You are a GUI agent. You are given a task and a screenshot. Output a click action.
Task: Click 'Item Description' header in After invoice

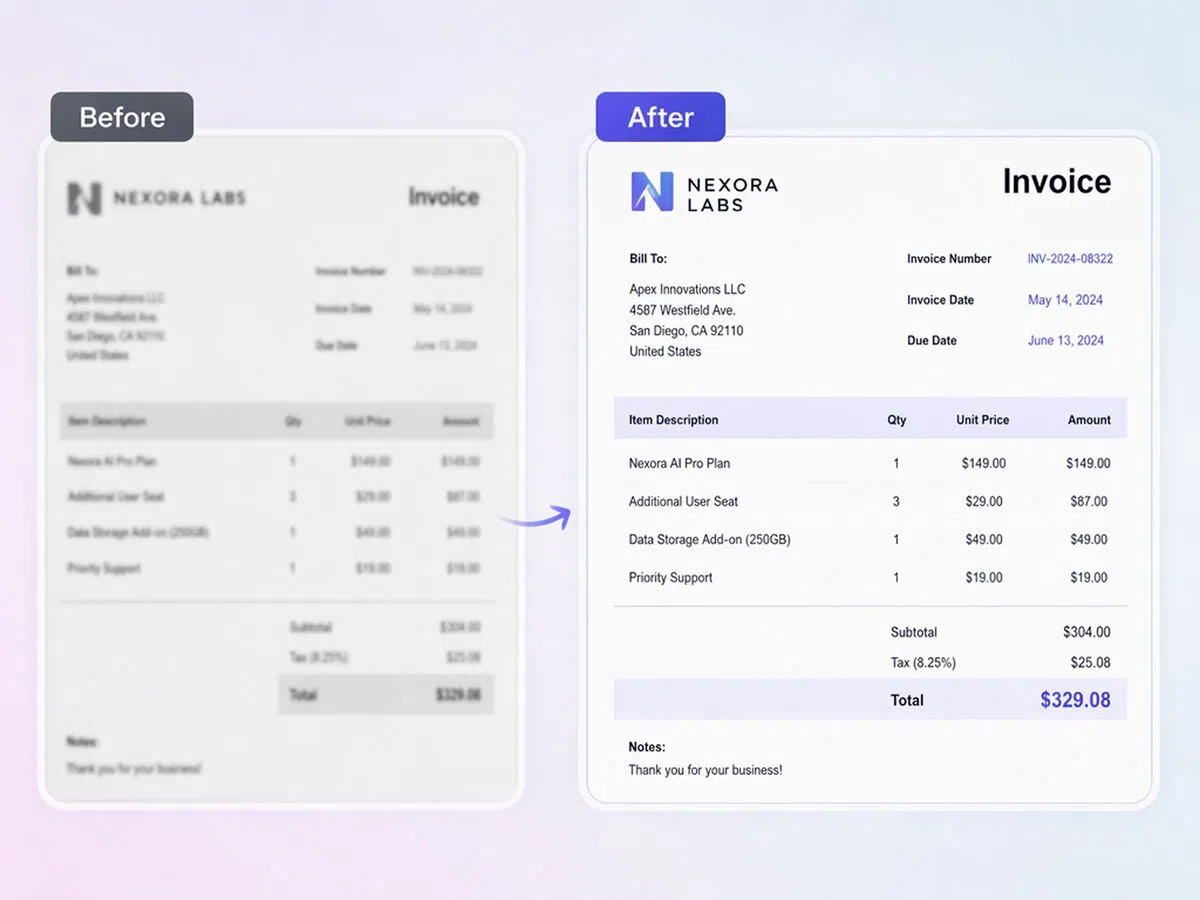(673, 420)
